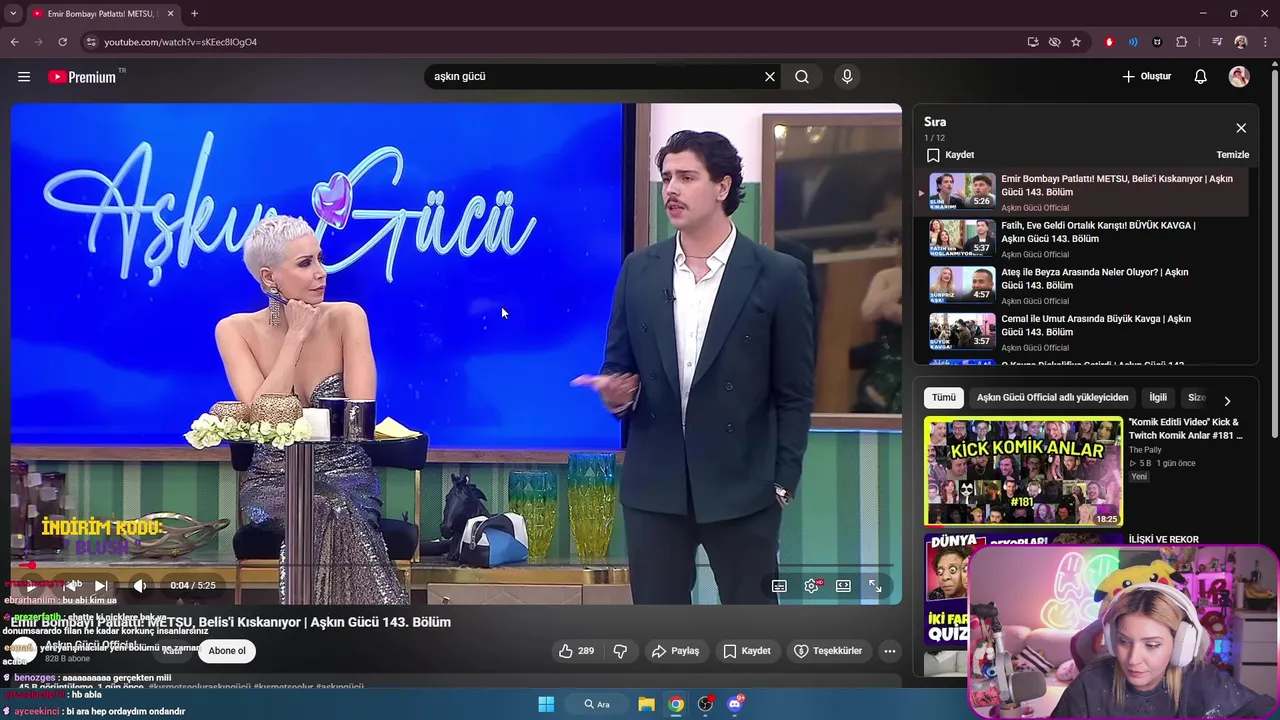Image resolution: width=1280 pixels, height=720 pixels.
Task: Open the tab search dropdown arrow
Action: [13, 14]
